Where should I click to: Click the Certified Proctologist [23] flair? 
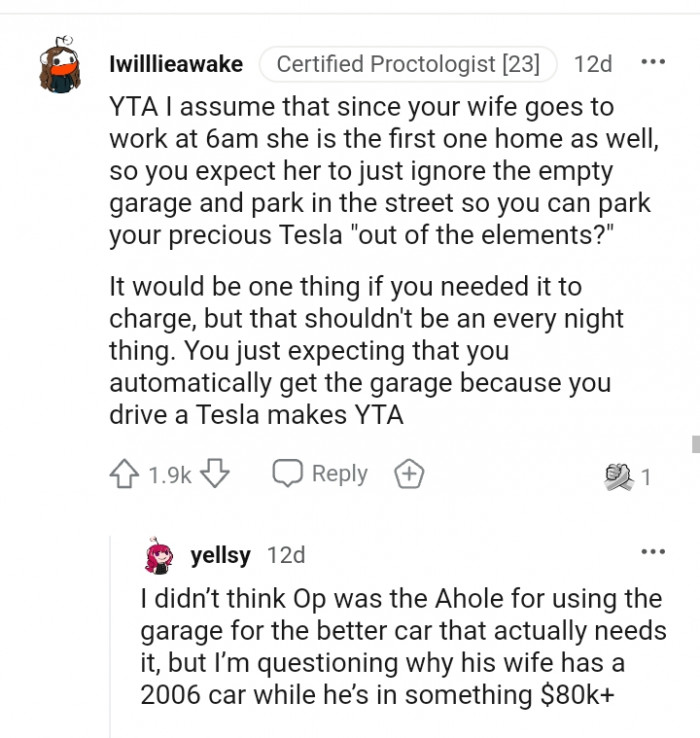[408, 64]
